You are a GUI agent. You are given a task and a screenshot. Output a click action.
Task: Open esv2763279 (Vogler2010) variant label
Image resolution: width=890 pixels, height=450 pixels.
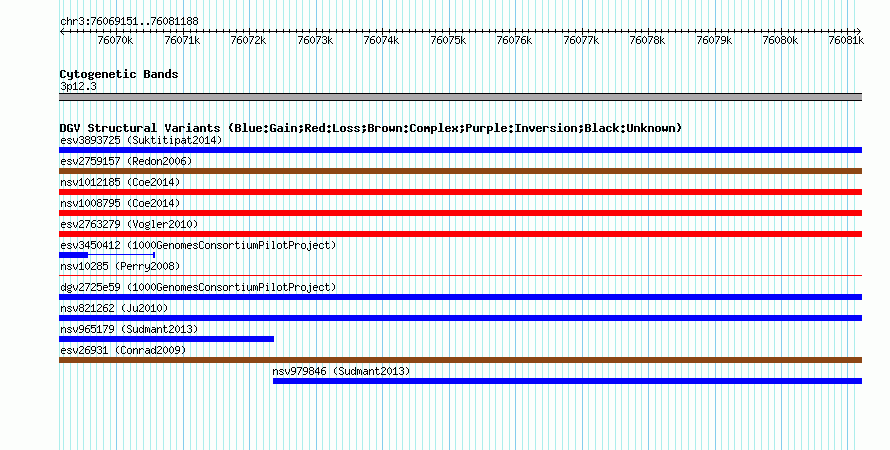tap(129, 224)
